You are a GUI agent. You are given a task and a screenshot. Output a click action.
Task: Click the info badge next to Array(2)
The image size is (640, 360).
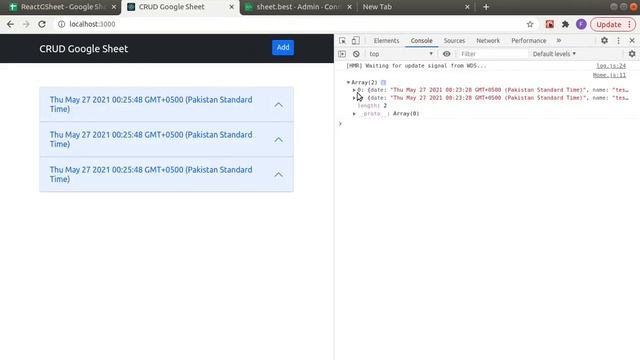(x=383, y=82)
